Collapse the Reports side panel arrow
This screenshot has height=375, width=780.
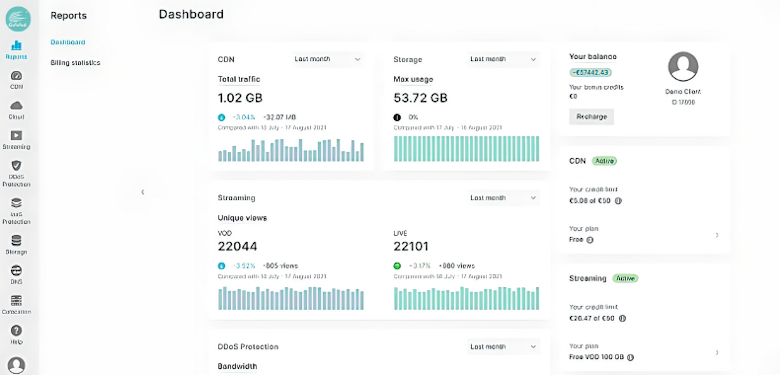(x=143, y=192)
